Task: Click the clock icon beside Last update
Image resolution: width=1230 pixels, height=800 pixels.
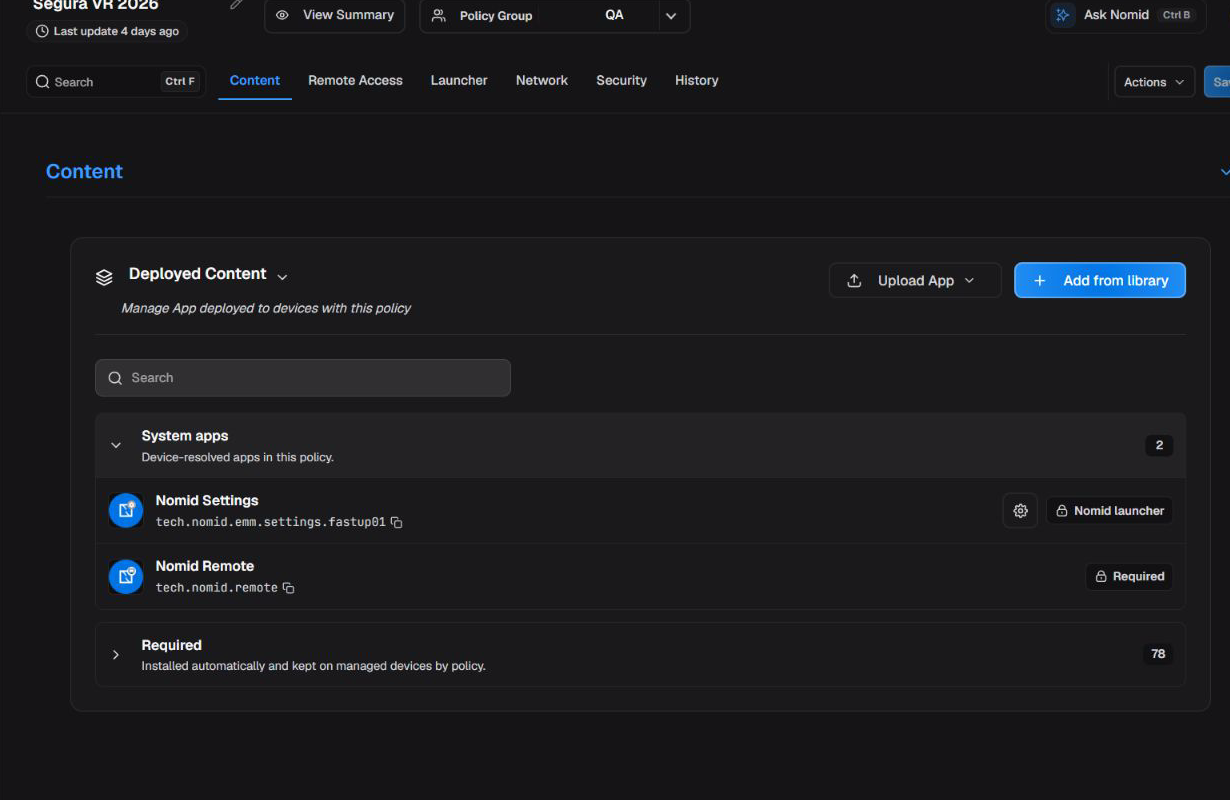Action: [x=42, y=31]
